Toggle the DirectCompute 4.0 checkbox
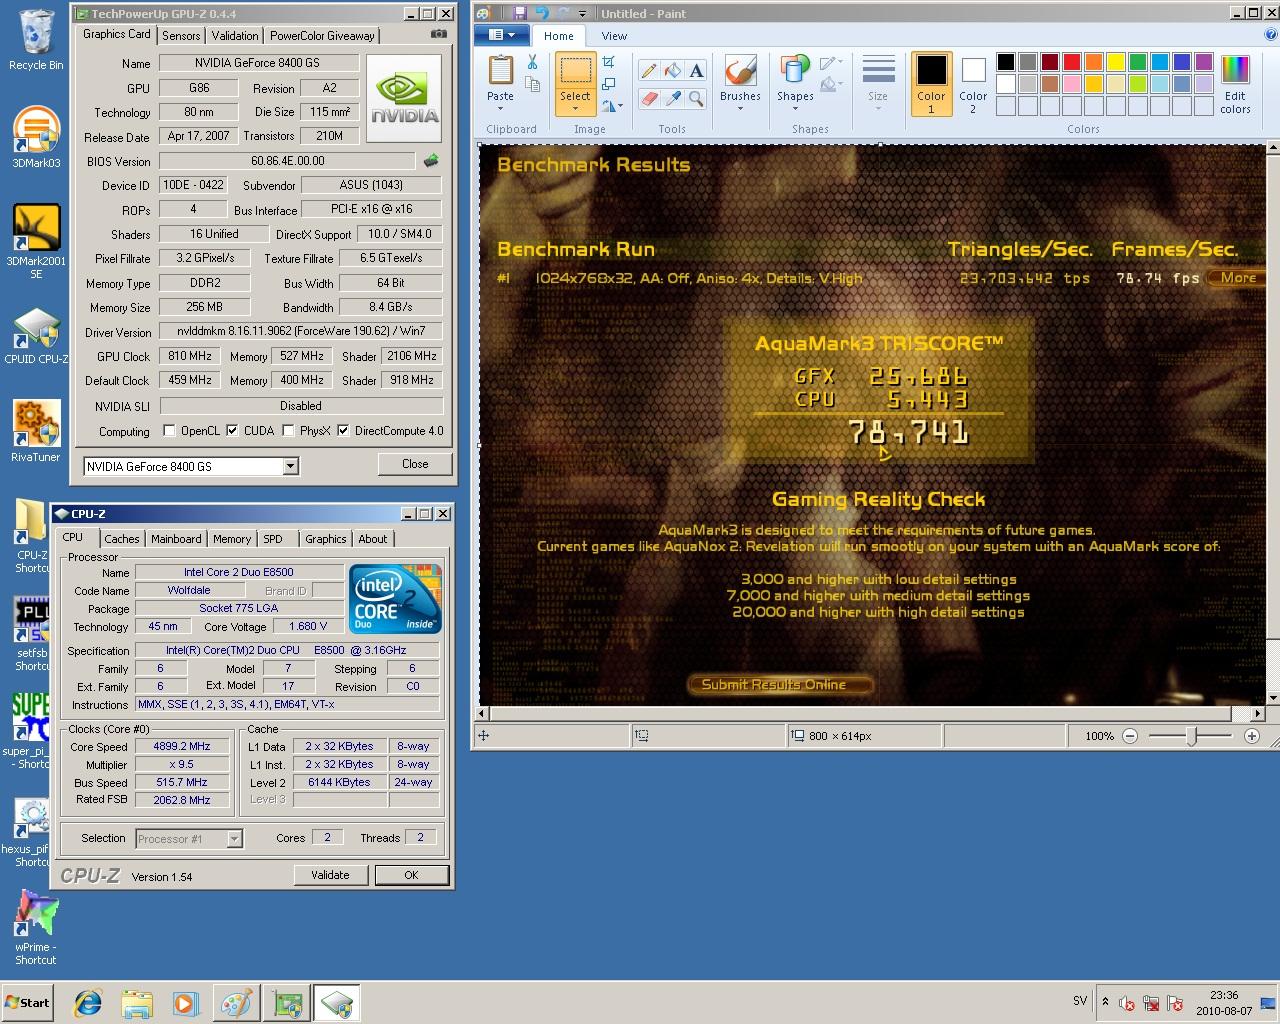The width and height of the screenshot is (1280, 1024). point(343,431)
